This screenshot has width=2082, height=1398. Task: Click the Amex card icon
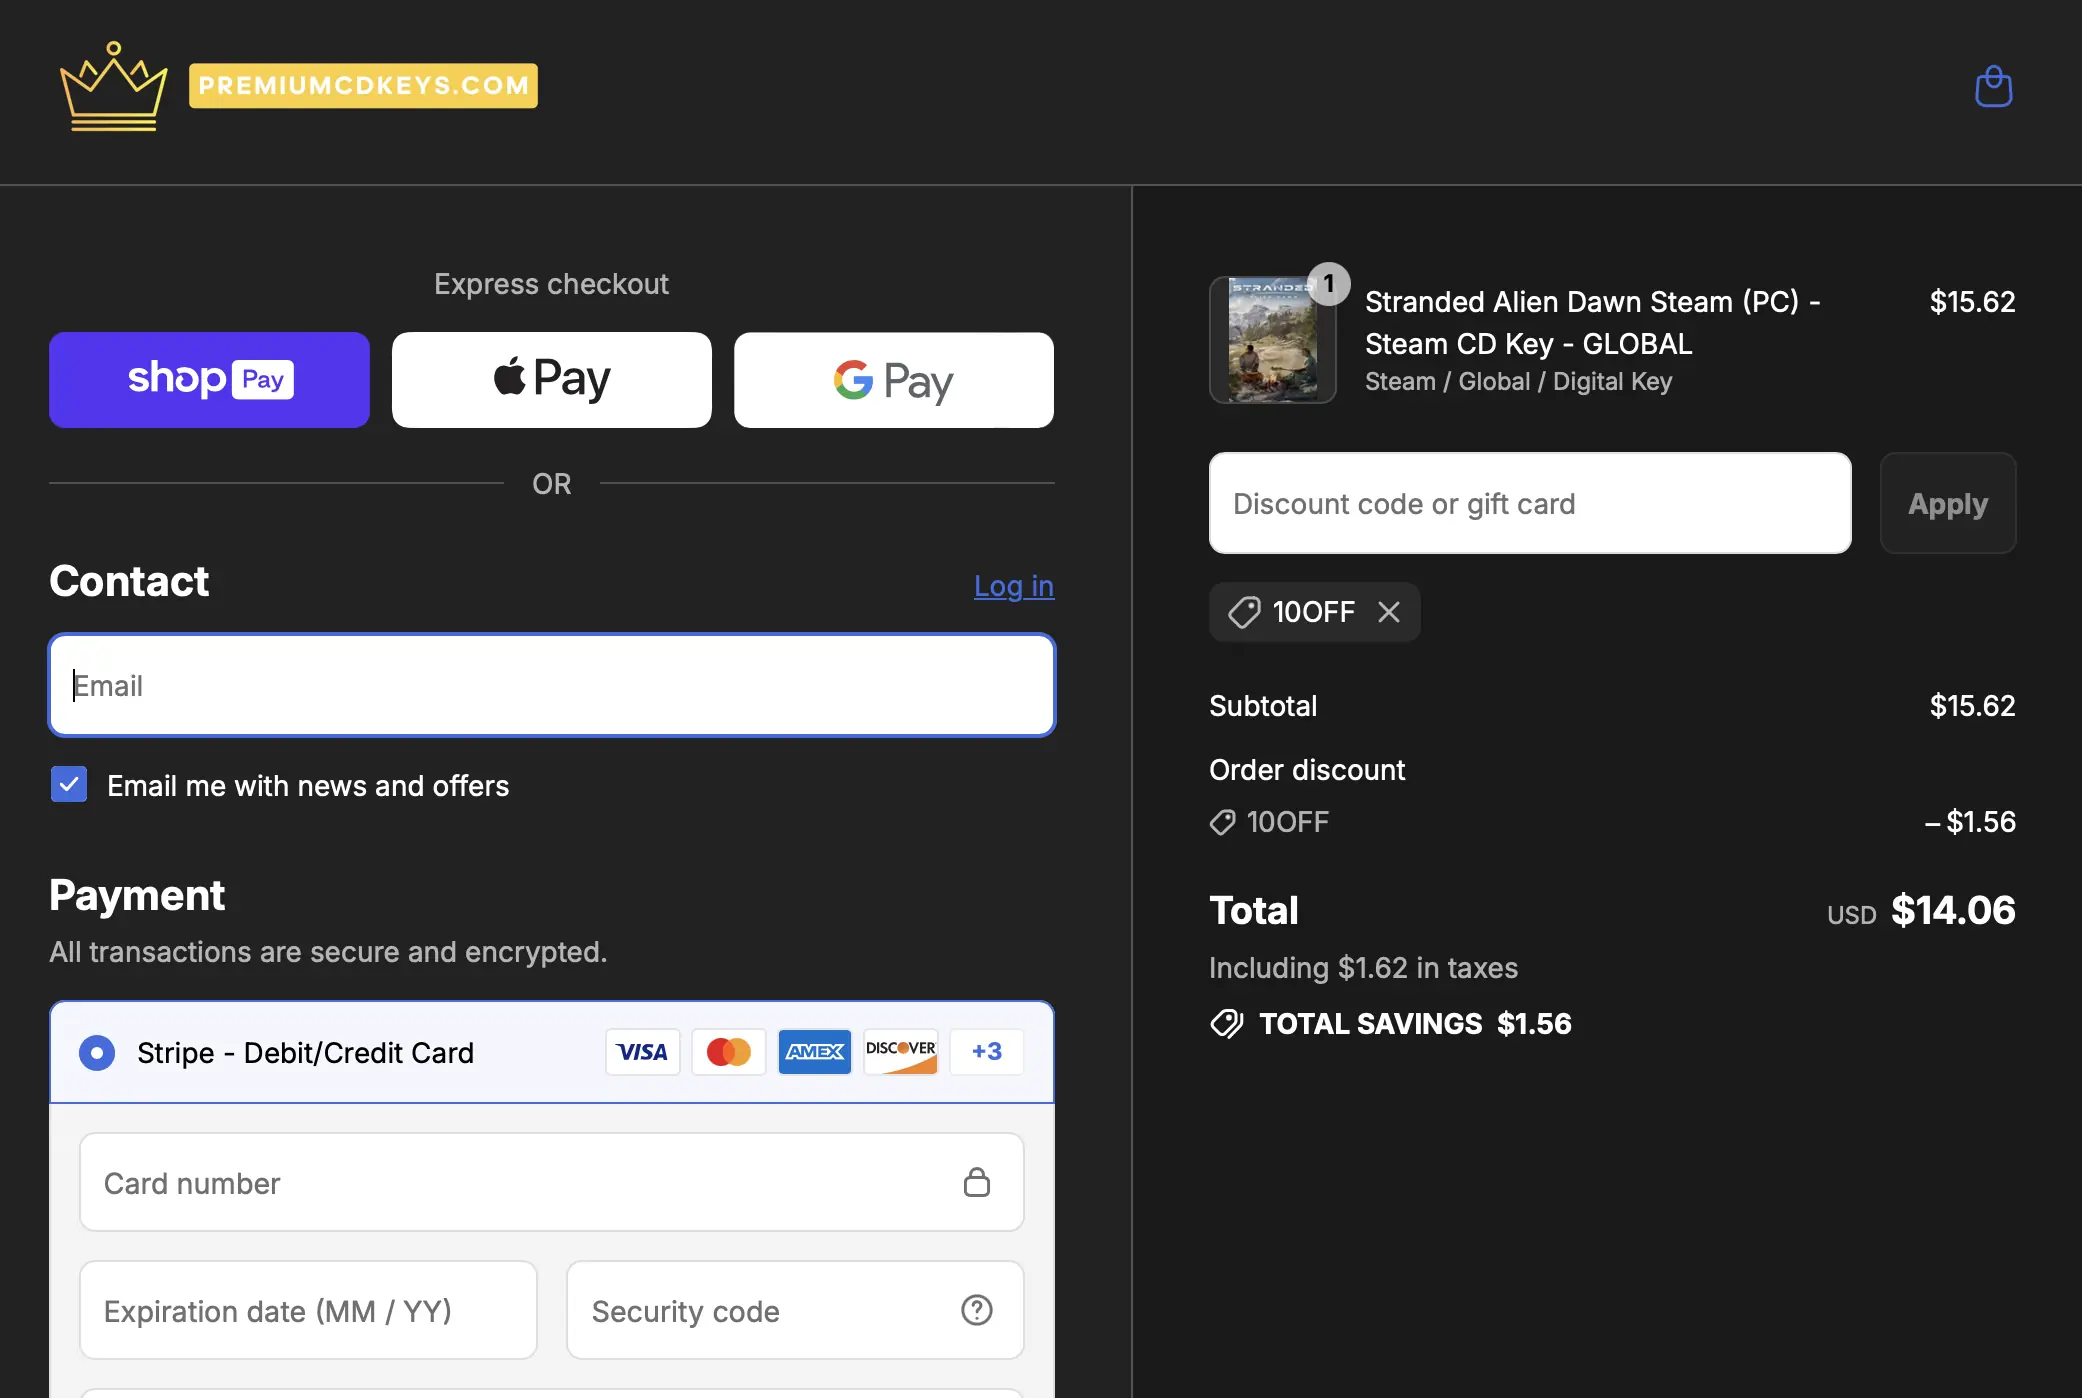tap(814, 1052)
